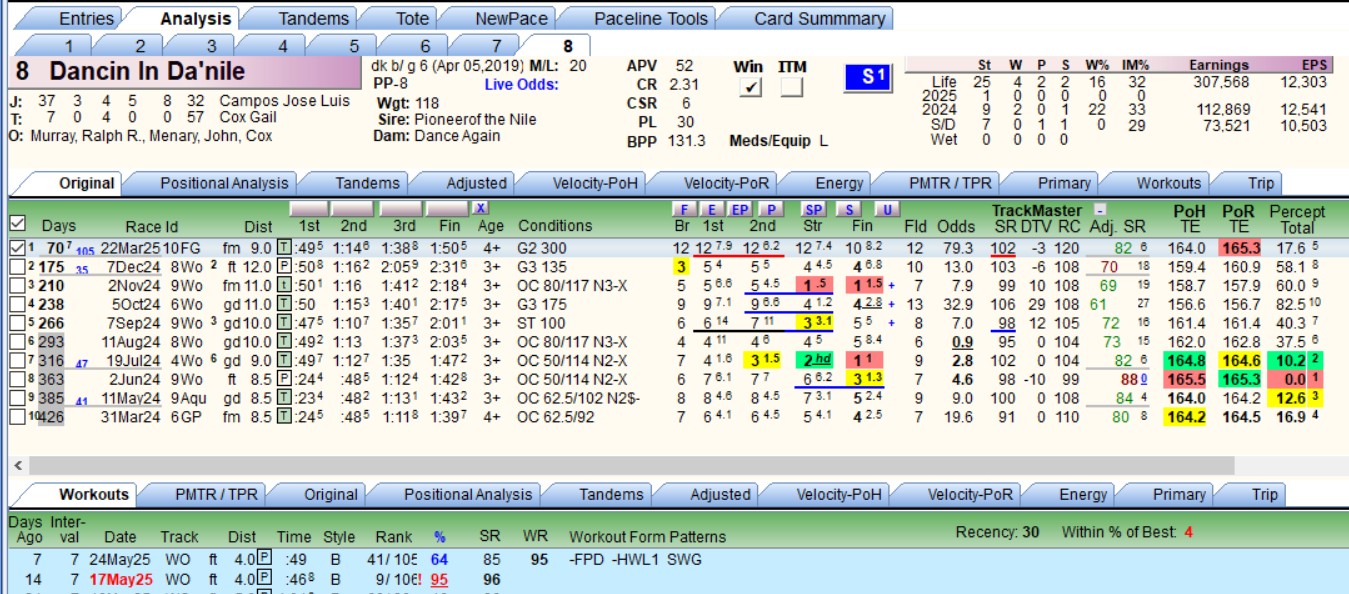
Task: Click the T surface icon in the 19Jul24 row
Action: [283, 361]
